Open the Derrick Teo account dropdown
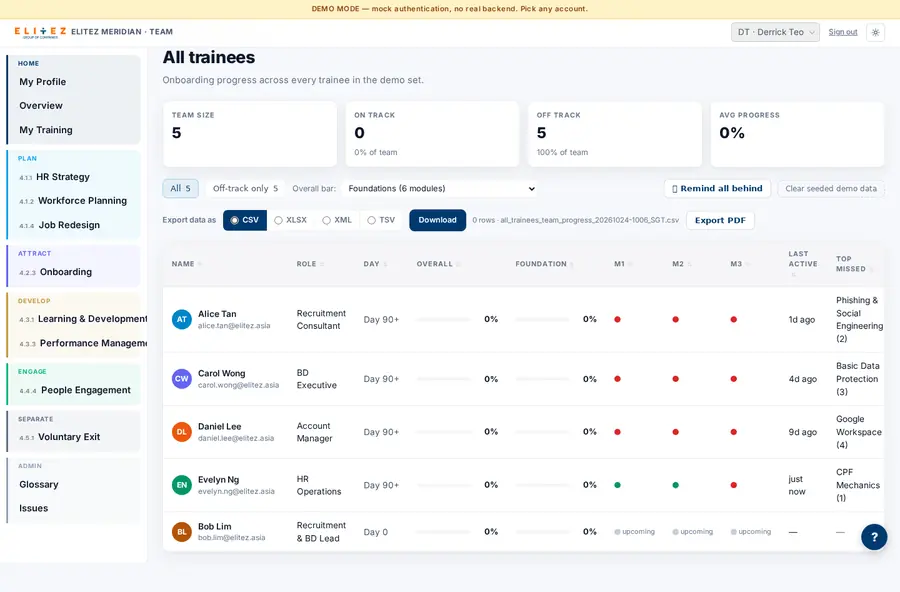900x592 pixels. pyautogui.click(x=775, y=32)
